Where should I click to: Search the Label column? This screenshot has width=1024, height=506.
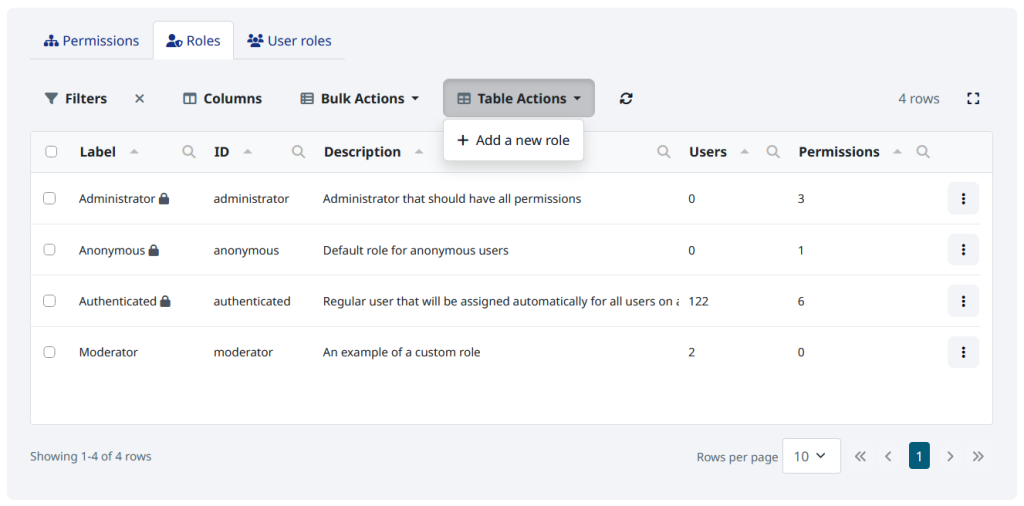click(x=189, y=151)
